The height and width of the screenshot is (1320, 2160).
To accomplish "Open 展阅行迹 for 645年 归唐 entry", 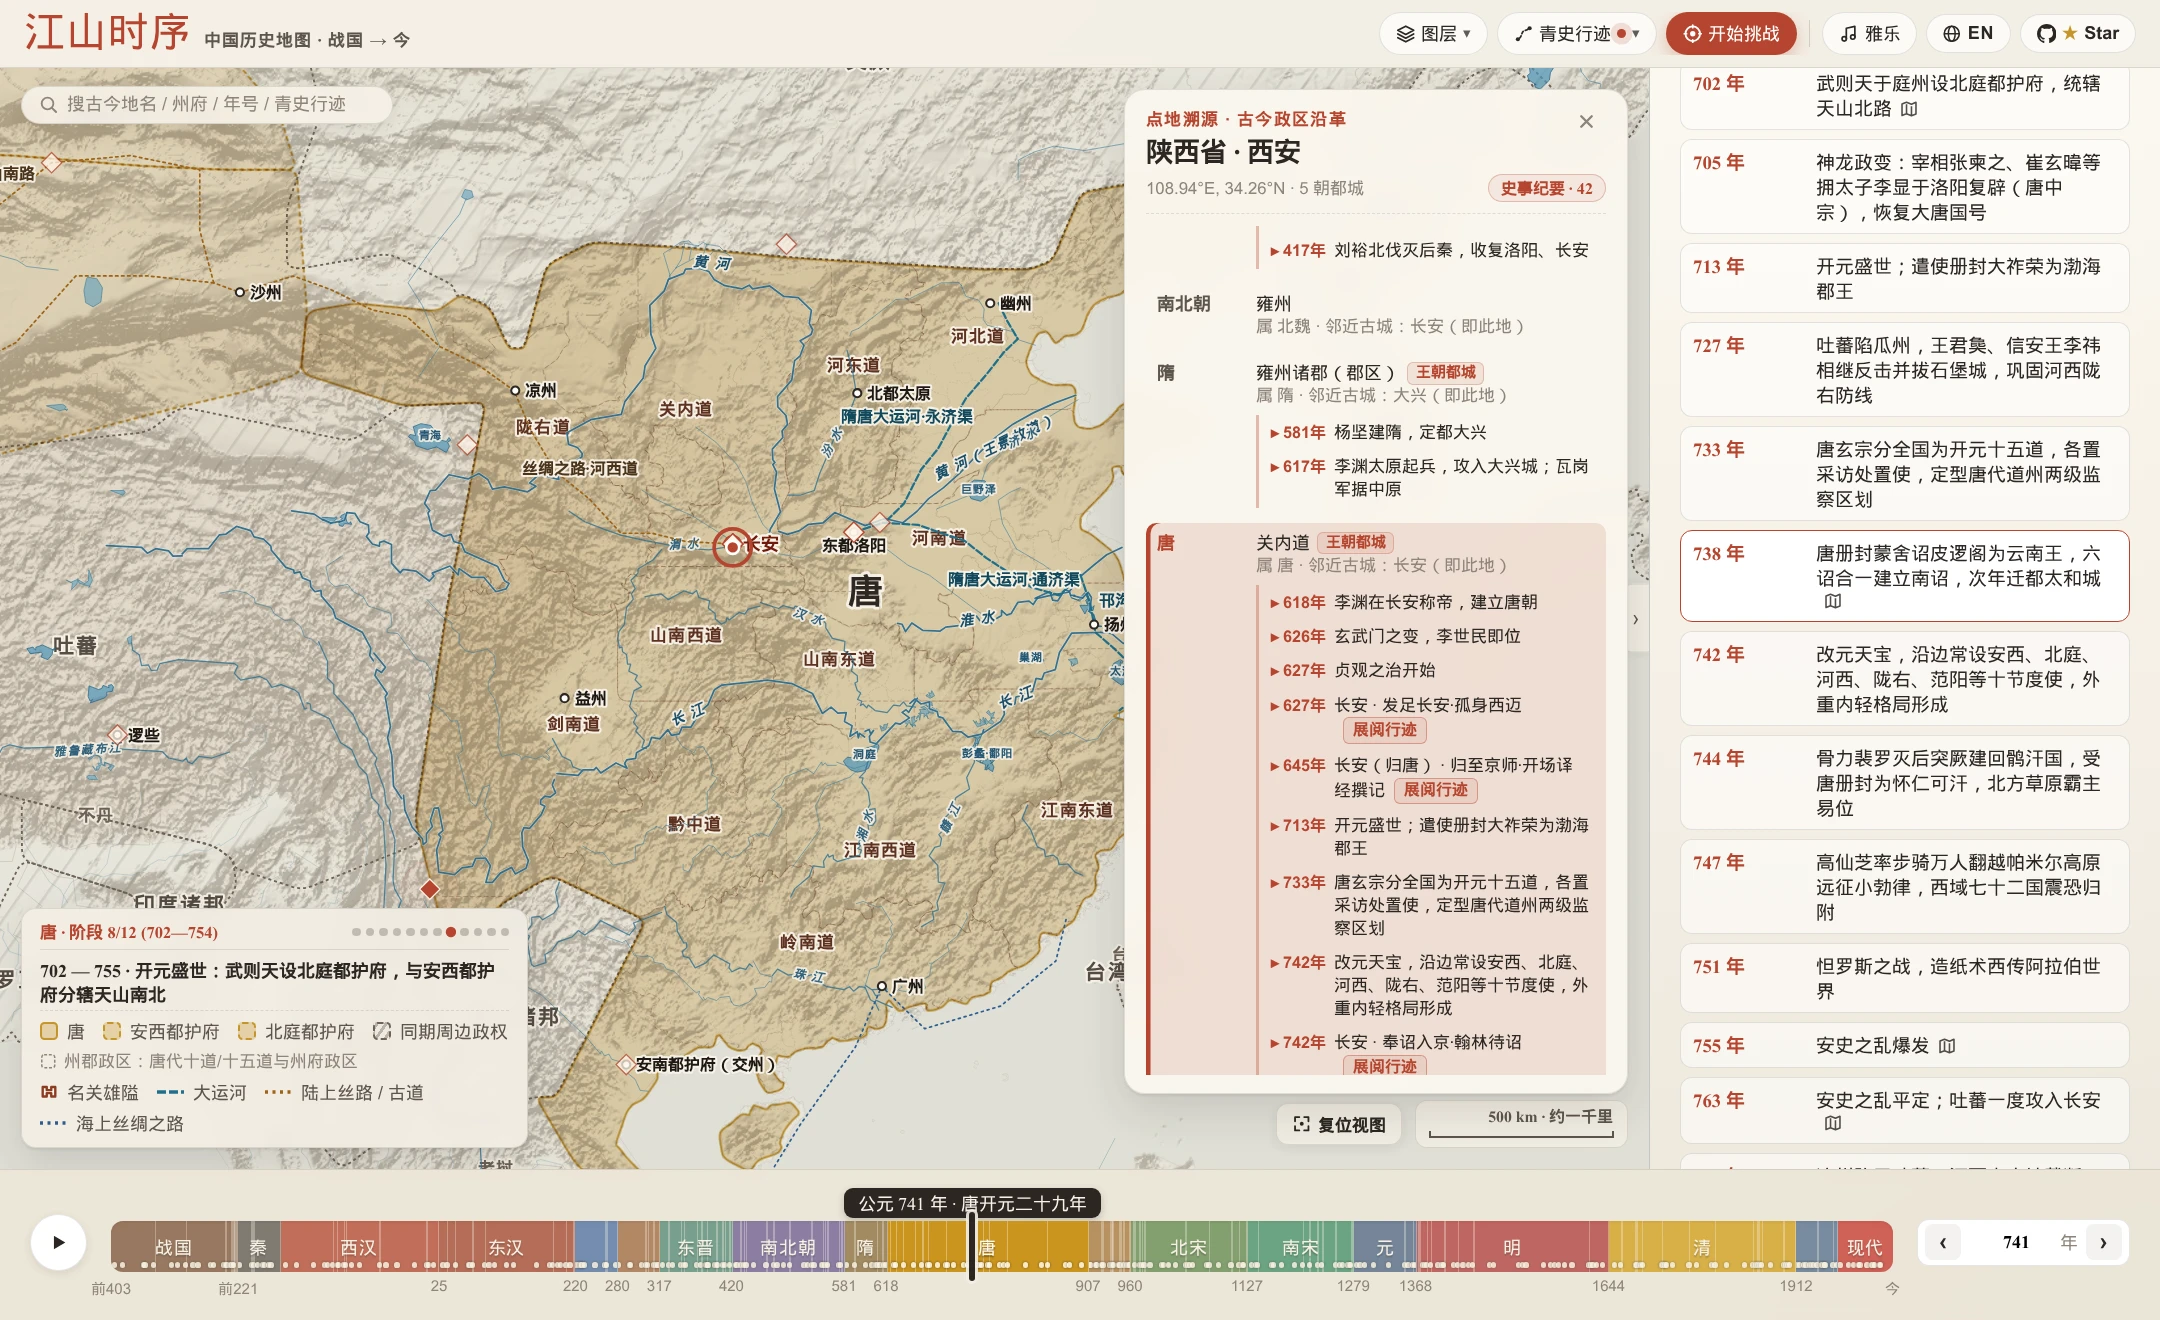I will tap(1436, 790).
